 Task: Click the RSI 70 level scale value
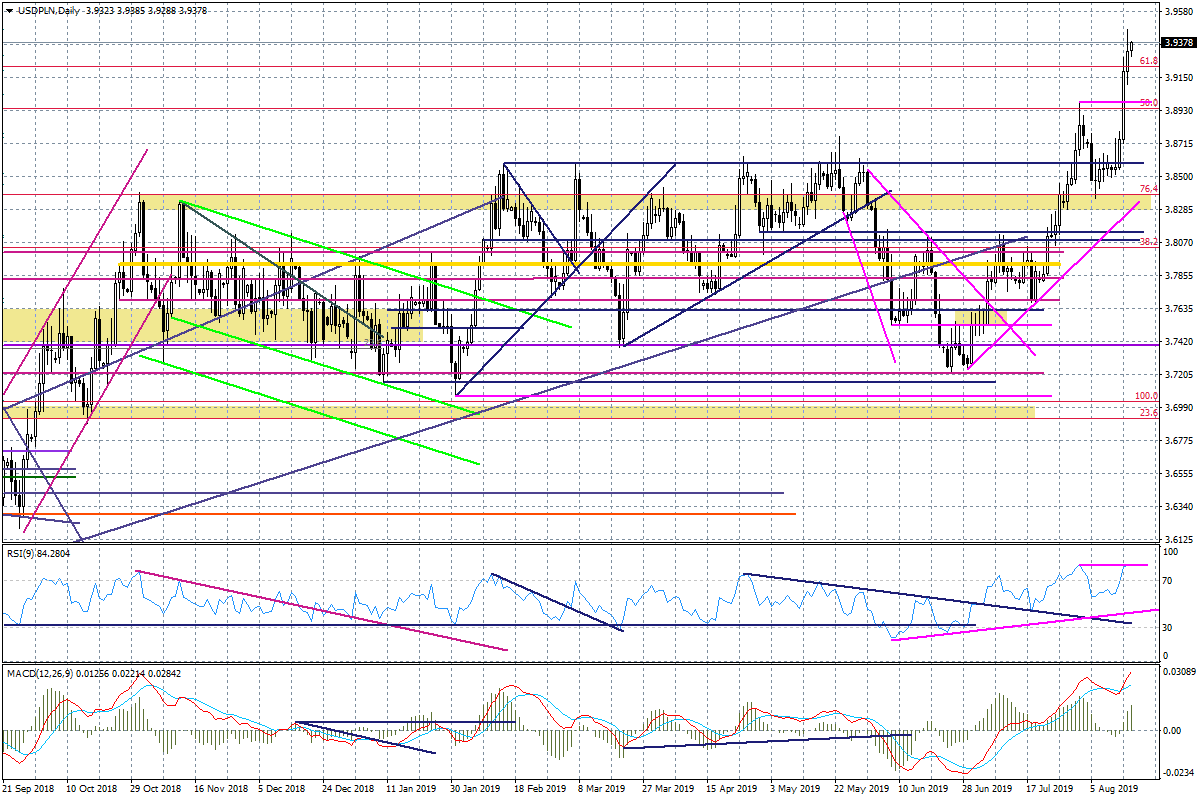[1167, 579]
